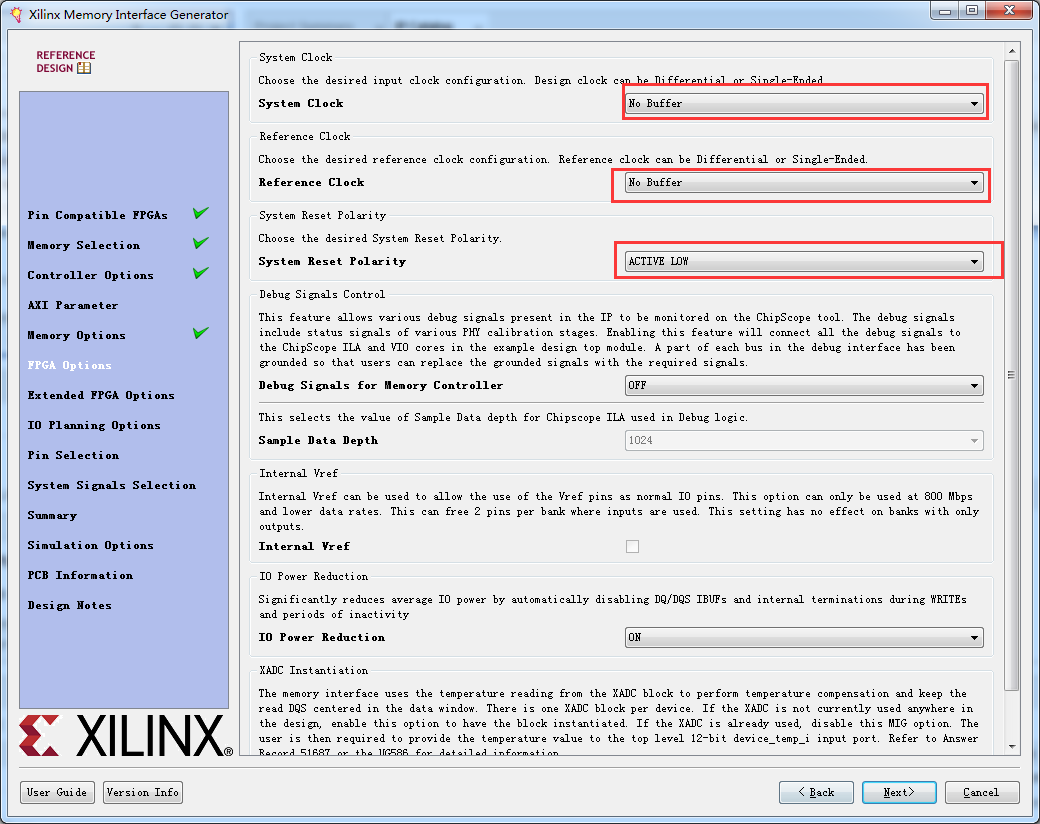
Task: Click the Version Info button
Action: [x=143, y=792]
